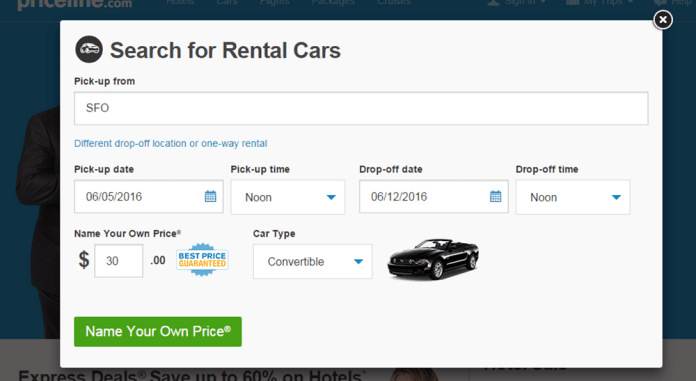
Task: Click the car icon beside the dialog title
Action: [x=89, y=49]
